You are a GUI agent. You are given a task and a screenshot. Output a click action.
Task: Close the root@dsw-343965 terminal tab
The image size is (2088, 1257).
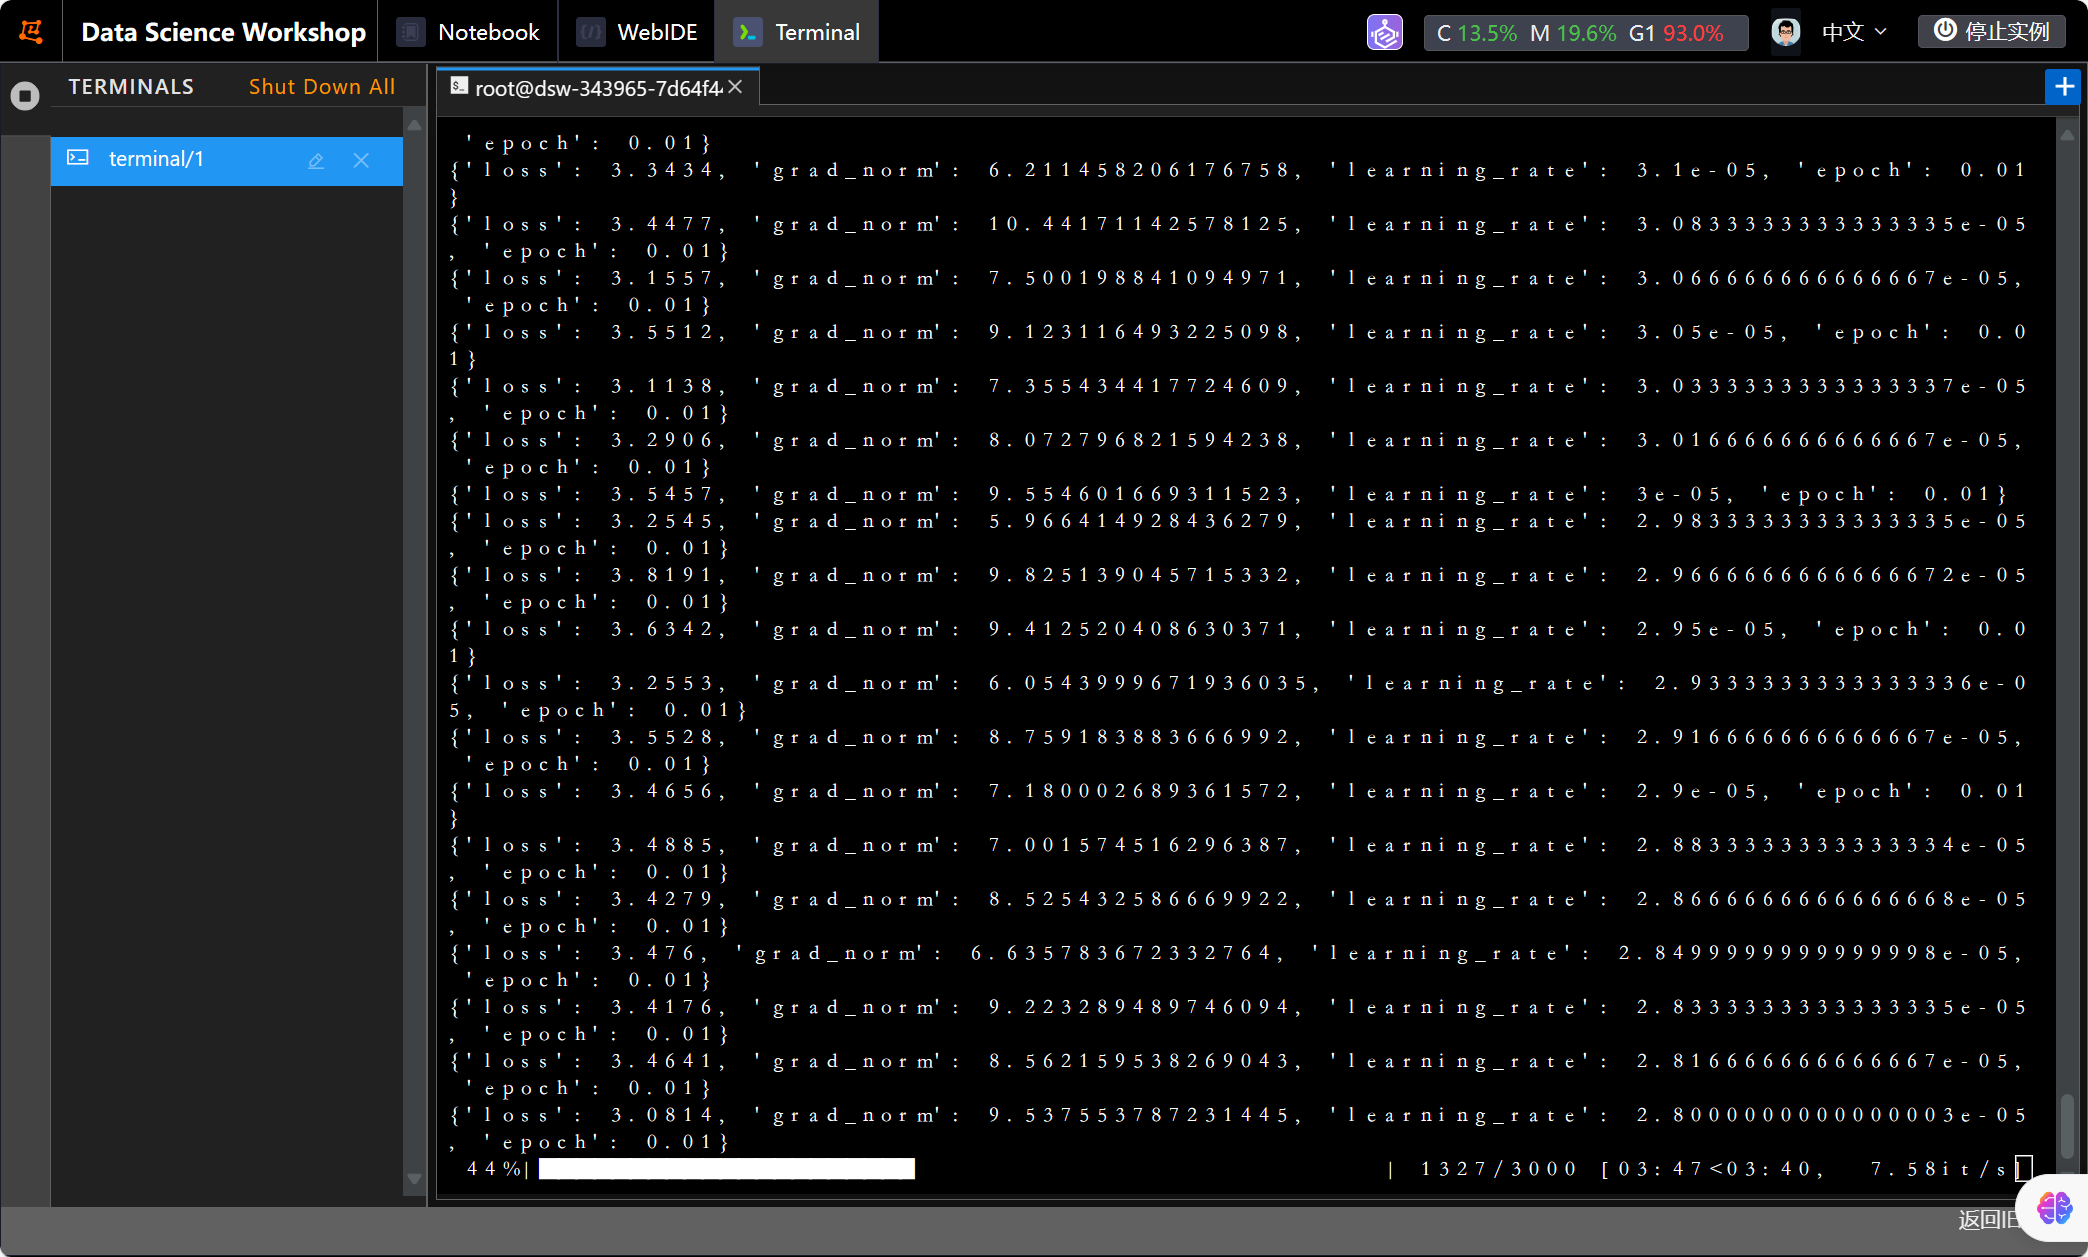tap(735, 87)
